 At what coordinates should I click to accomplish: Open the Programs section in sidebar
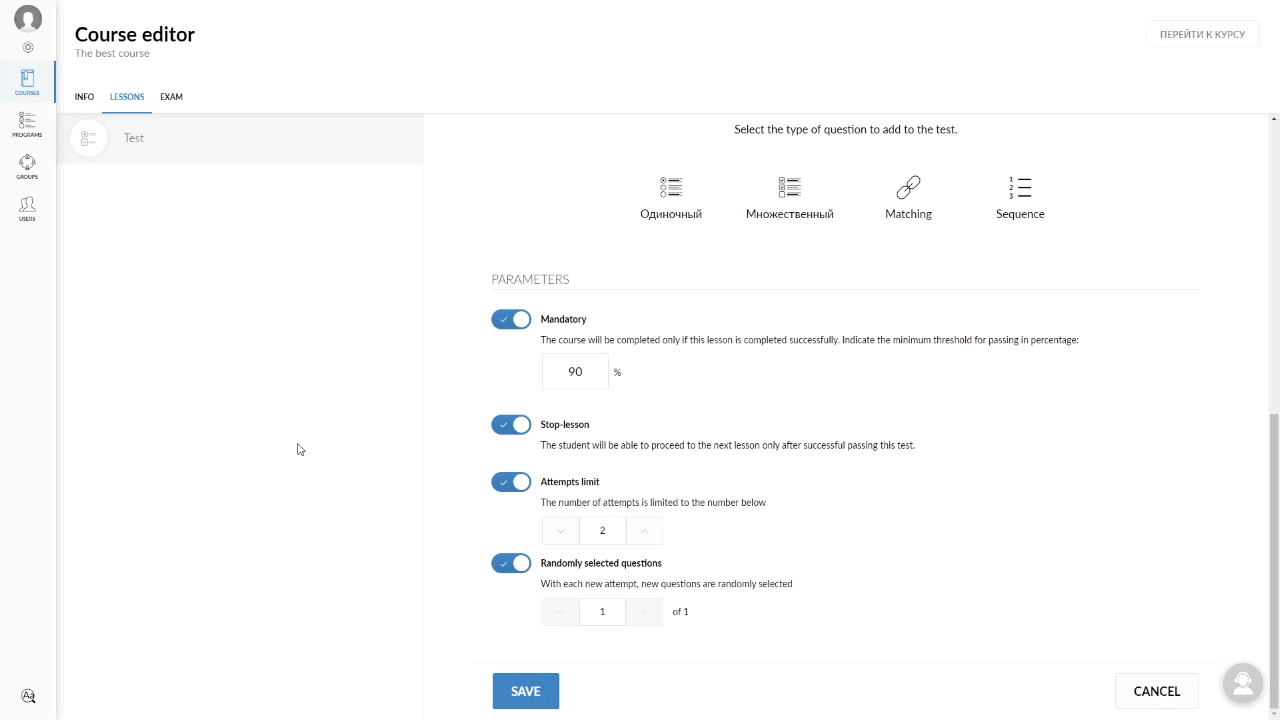pyautogui.click(x=27, y=124)
